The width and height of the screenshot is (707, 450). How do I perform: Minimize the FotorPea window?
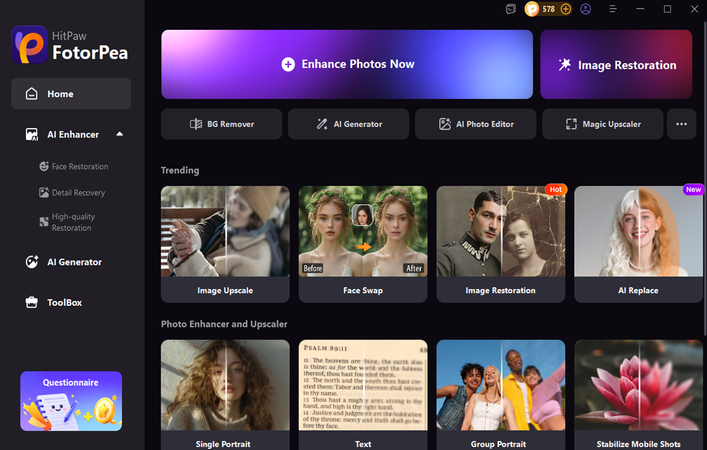(640, 9)
